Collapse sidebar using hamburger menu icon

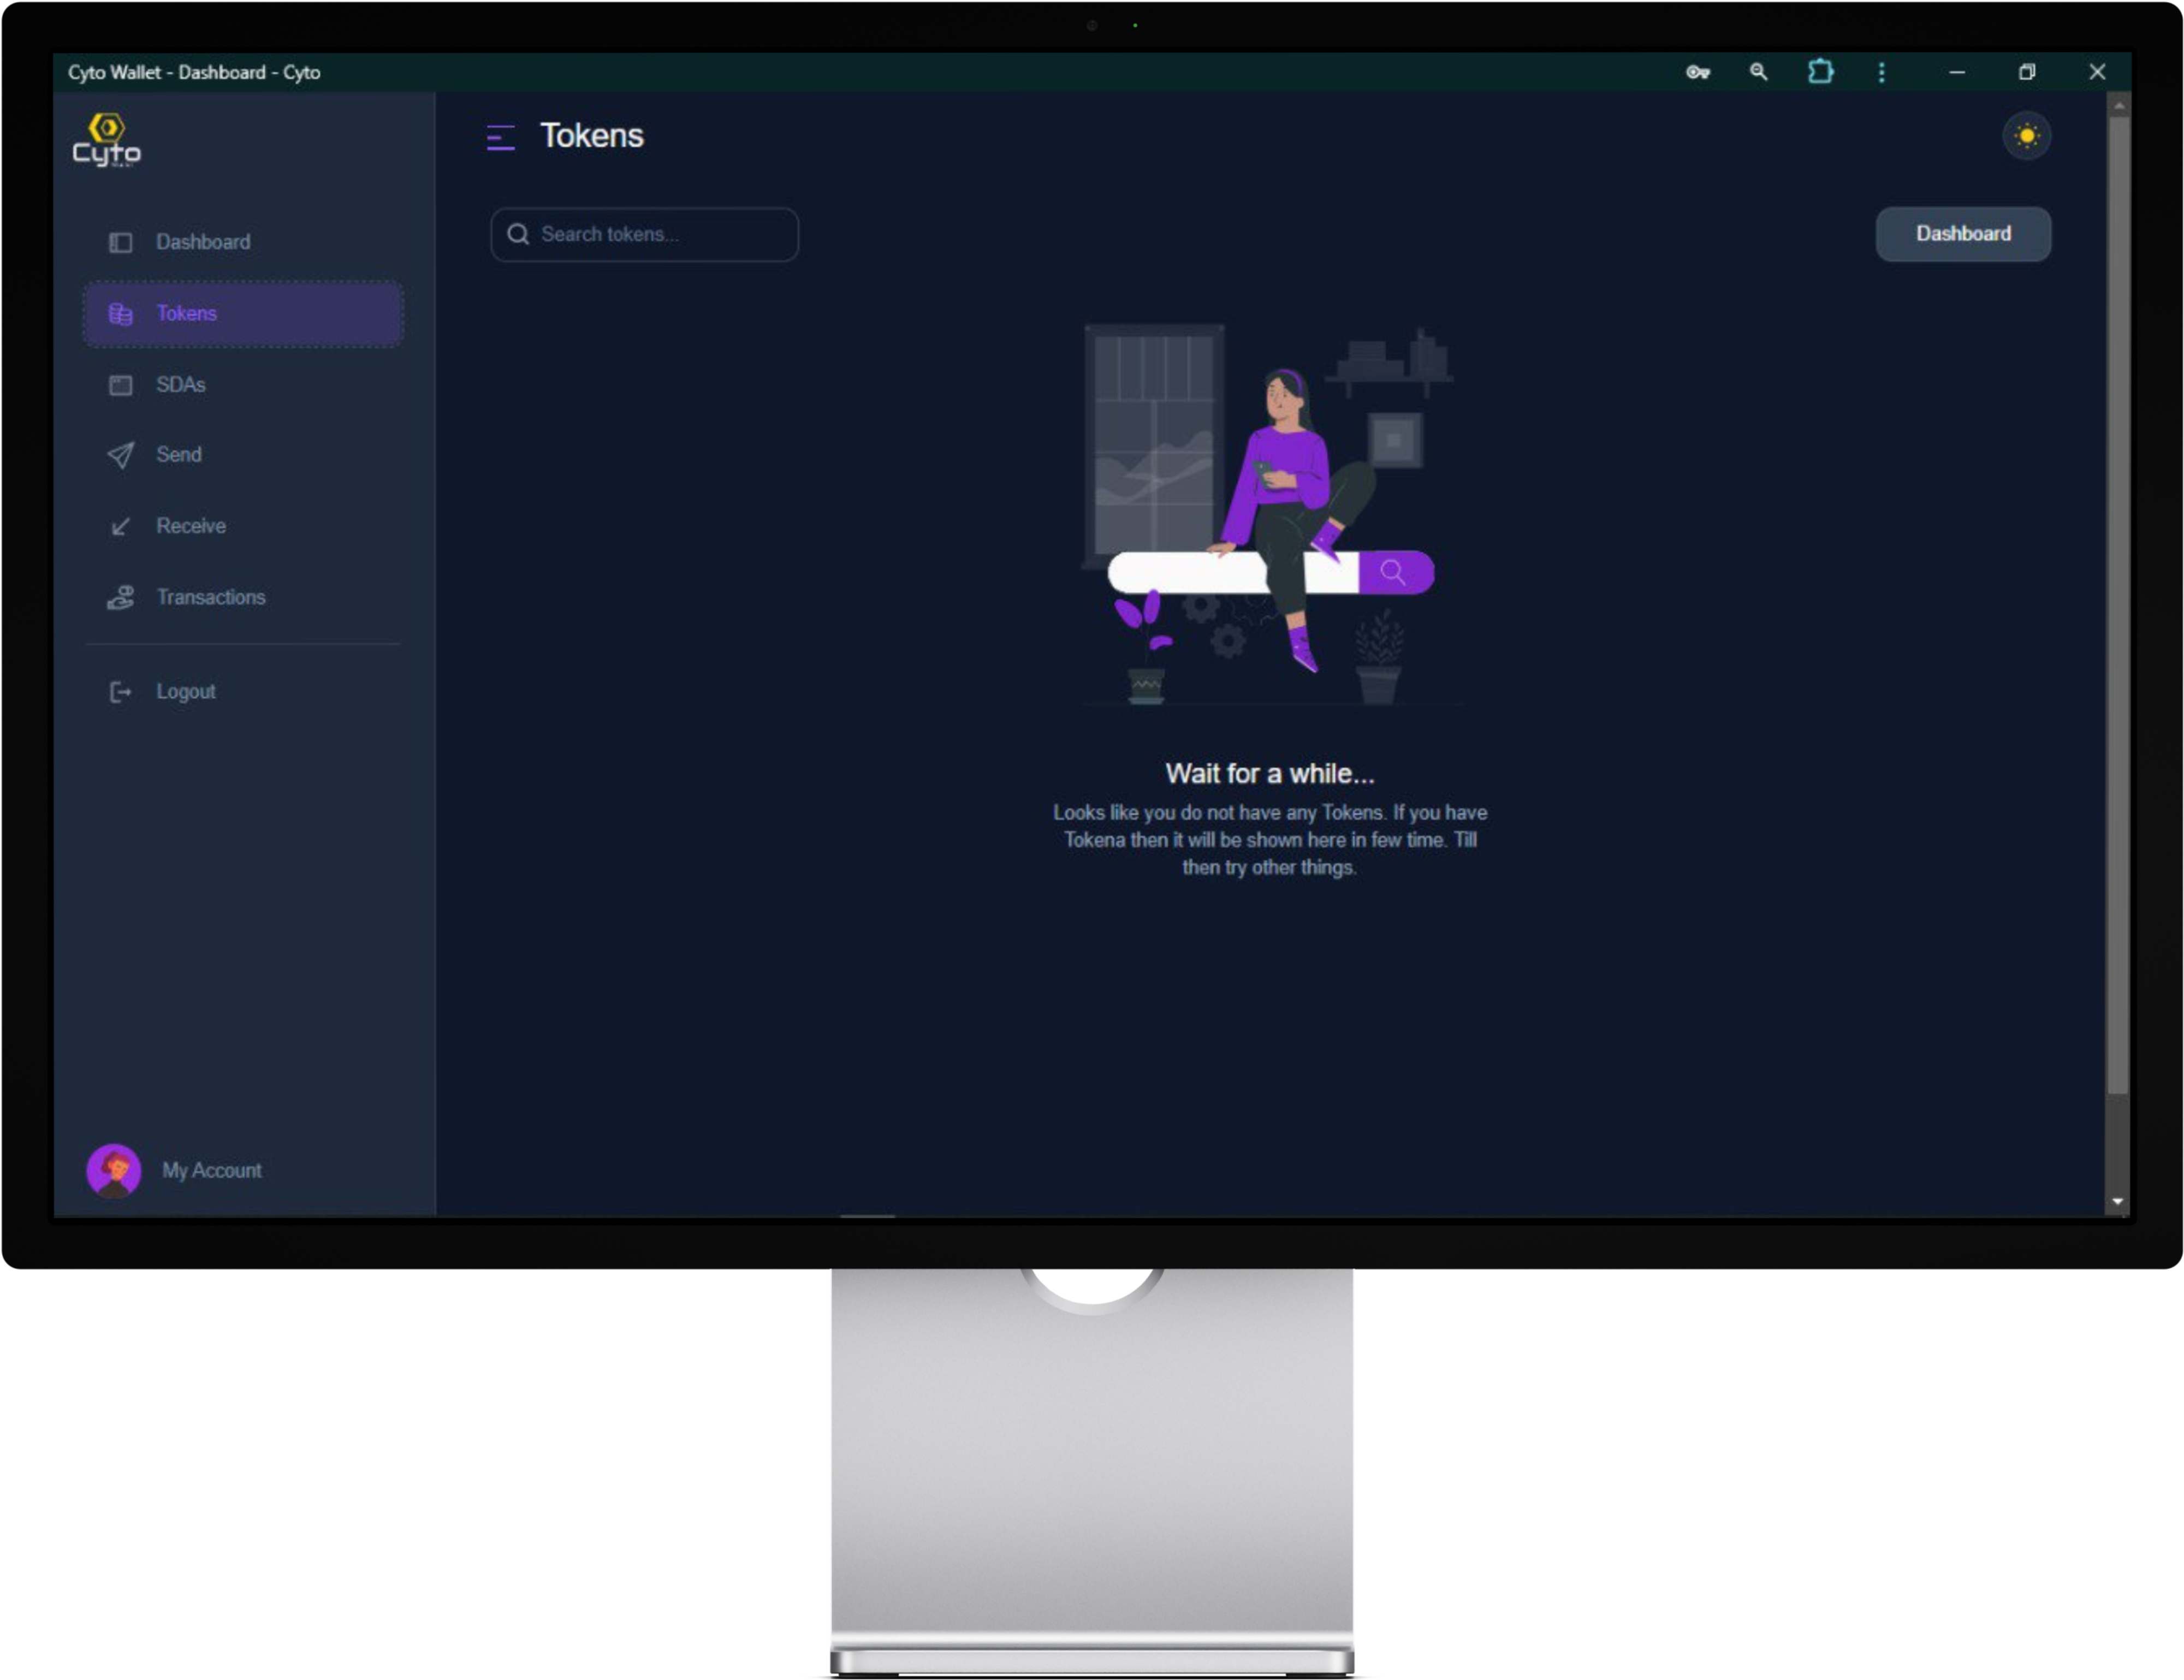coord(500,137)
